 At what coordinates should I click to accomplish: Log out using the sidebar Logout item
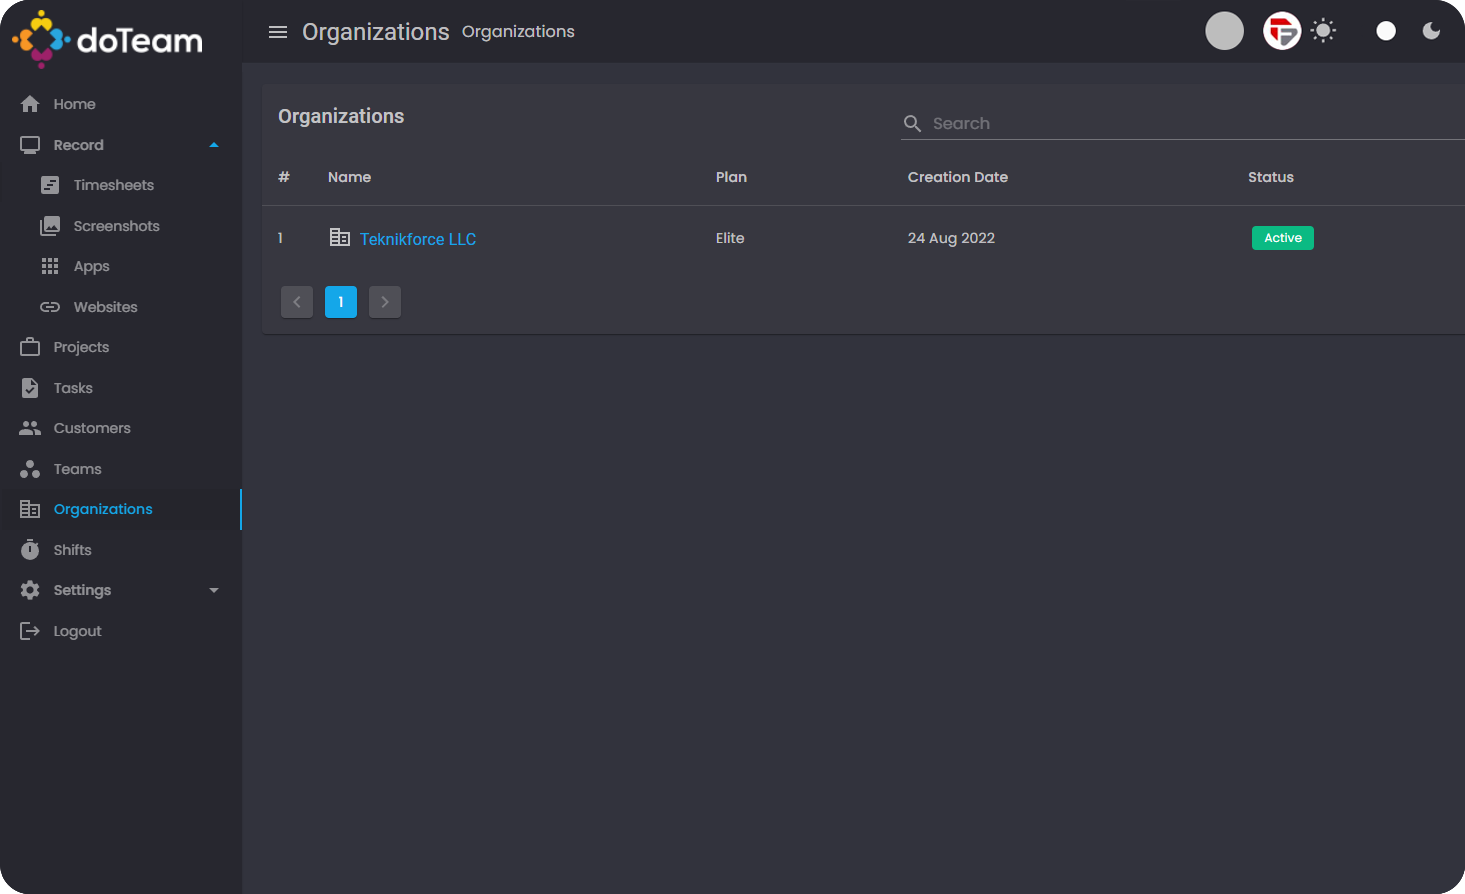click(77, 631)
